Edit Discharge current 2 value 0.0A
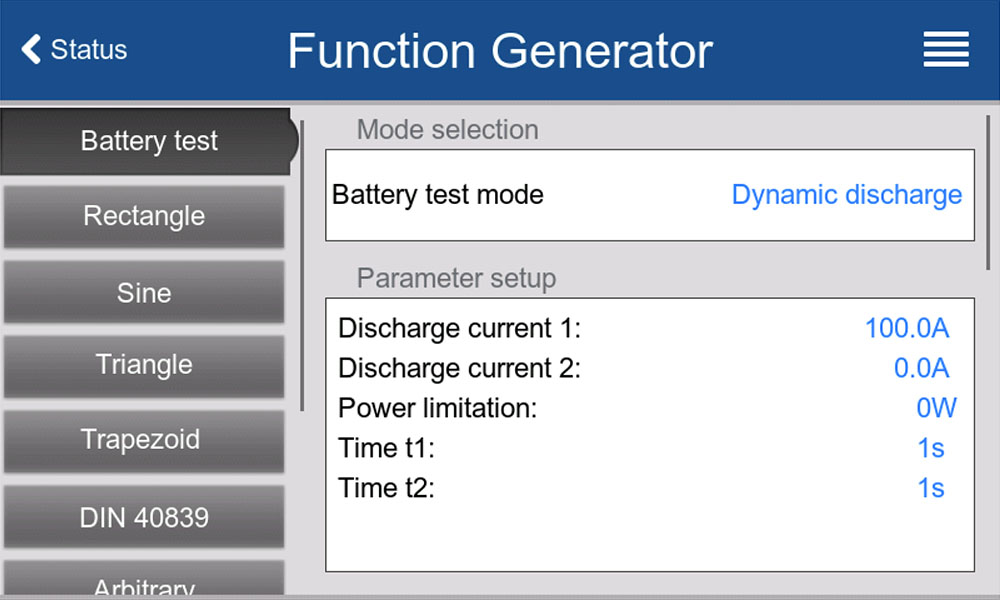The width and height of the screenshot is (1000, 600). coord(921,368)
